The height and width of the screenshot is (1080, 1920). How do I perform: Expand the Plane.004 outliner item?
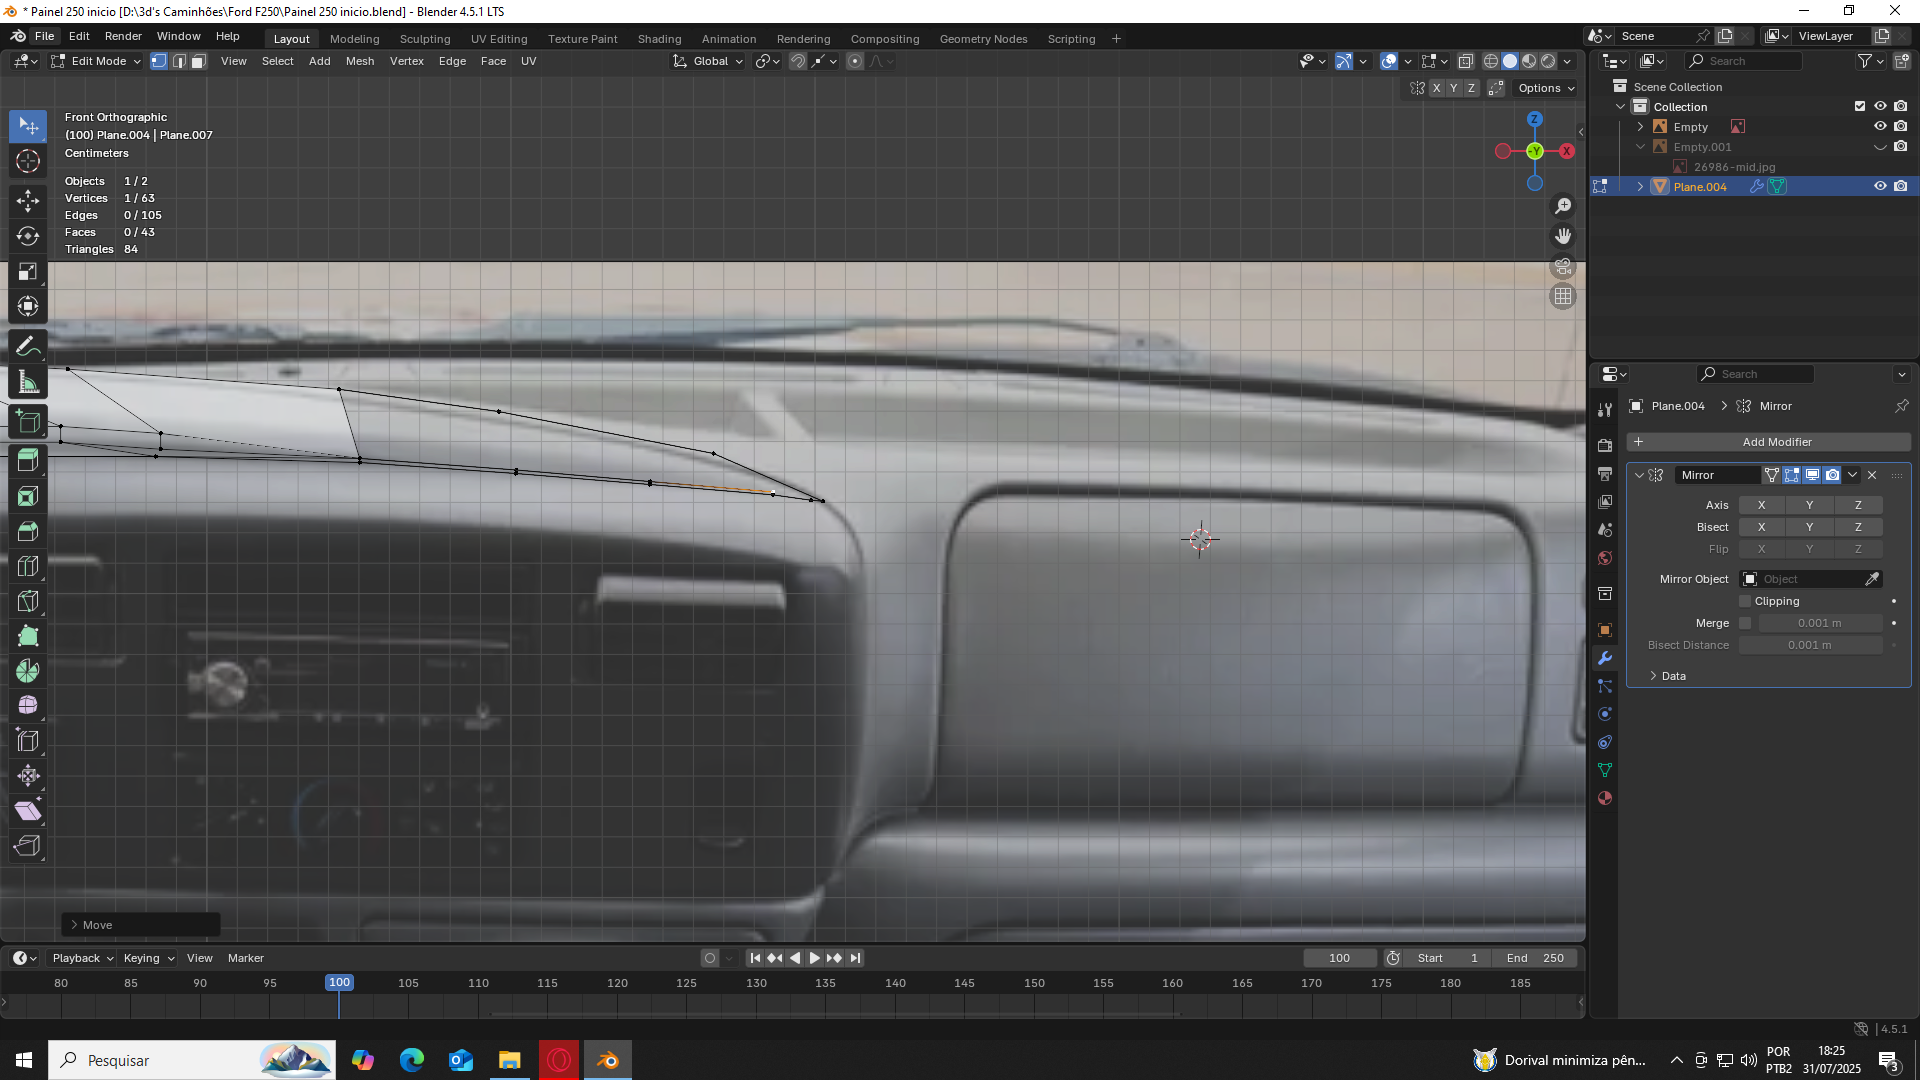[x=1640, y=187]
